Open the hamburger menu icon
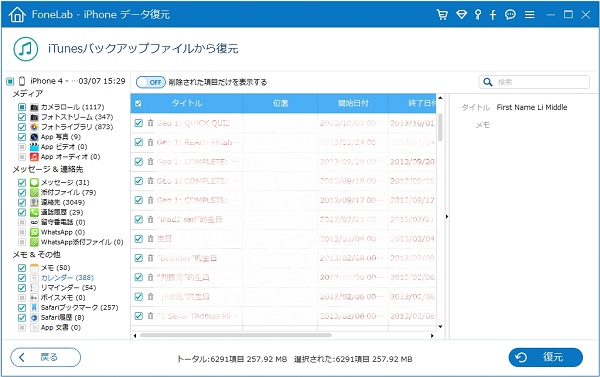The image size is (600, 377). tap(530, 15)
